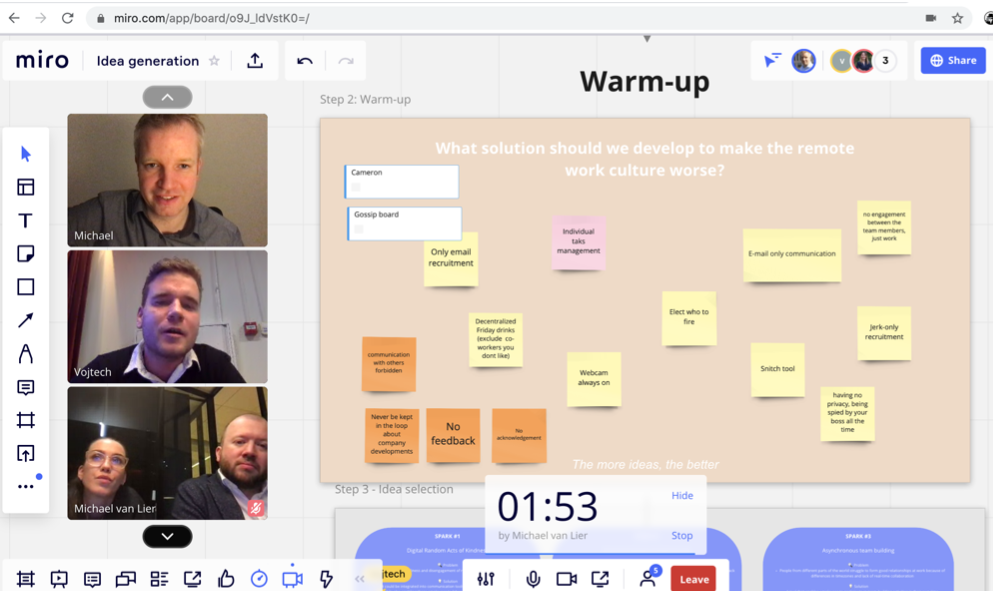Show previous video participants with up chevron

coord(167,97)
